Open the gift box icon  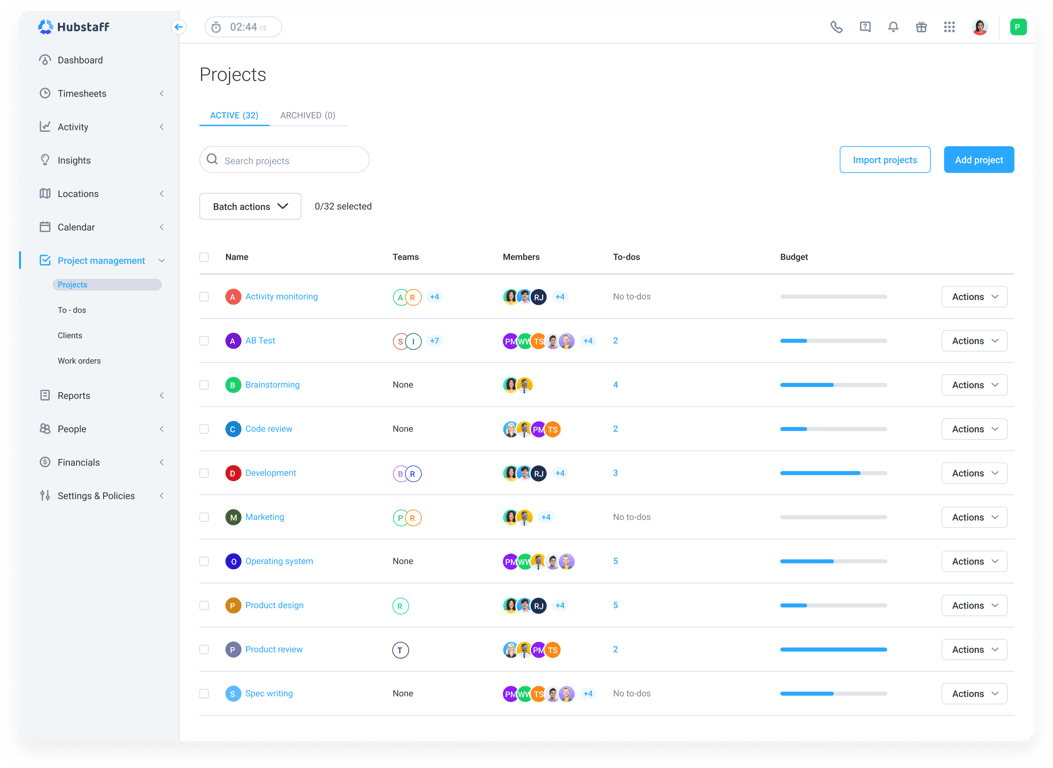click(x=921, y=27)
